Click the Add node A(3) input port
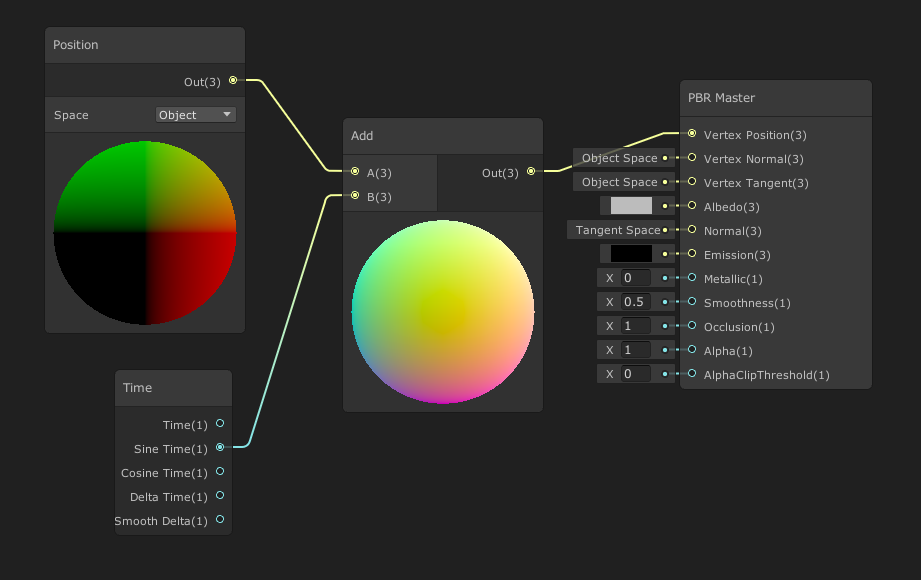 [x=354, y=172]
